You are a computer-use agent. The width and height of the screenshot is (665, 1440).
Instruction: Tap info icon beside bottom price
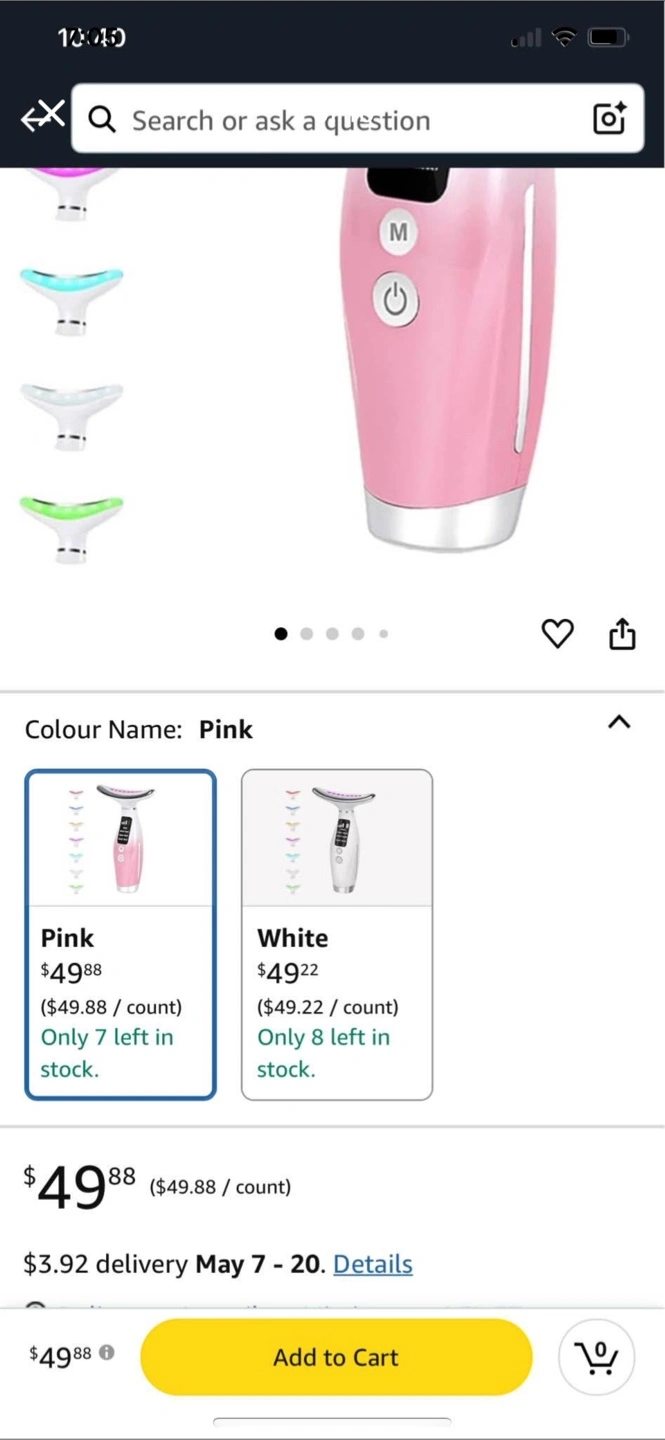coord(107,1352)
